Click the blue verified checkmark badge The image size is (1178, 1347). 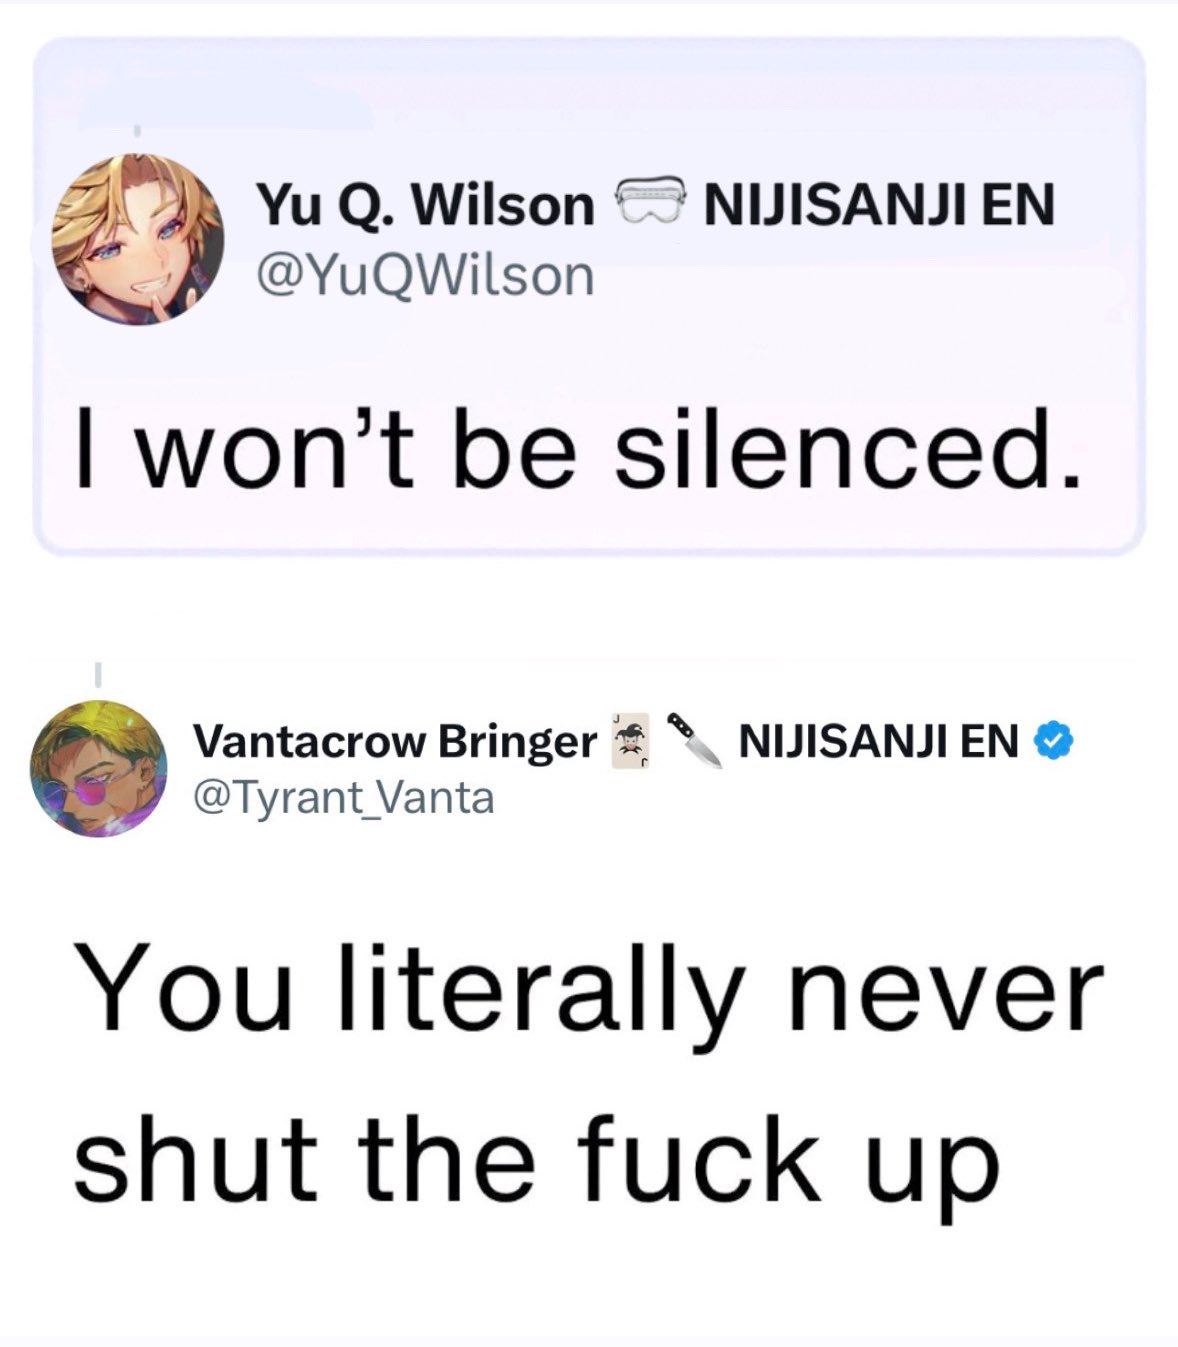(x=1053, y=741)
